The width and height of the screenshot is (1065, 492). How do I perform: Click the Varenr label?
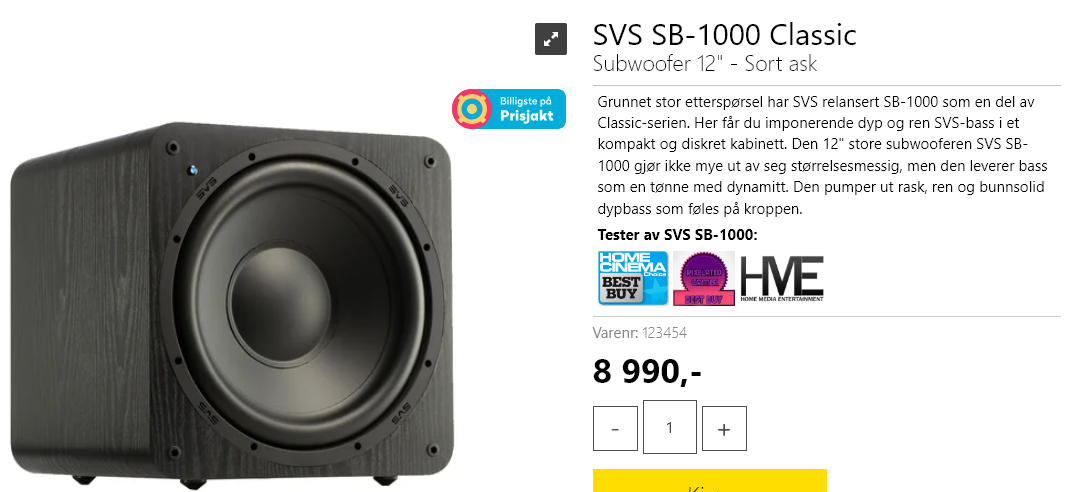point(614,333)
